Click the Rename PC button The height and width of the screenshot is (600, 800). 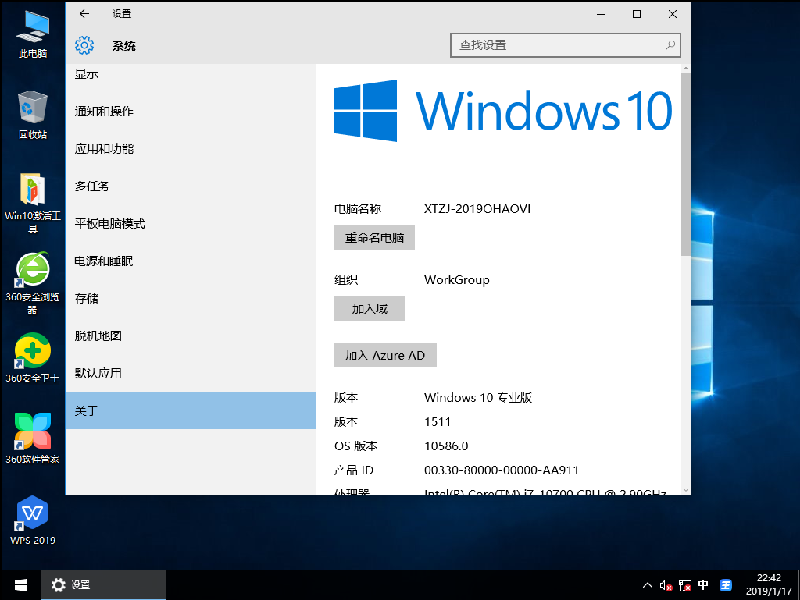(x=375, y=237)
